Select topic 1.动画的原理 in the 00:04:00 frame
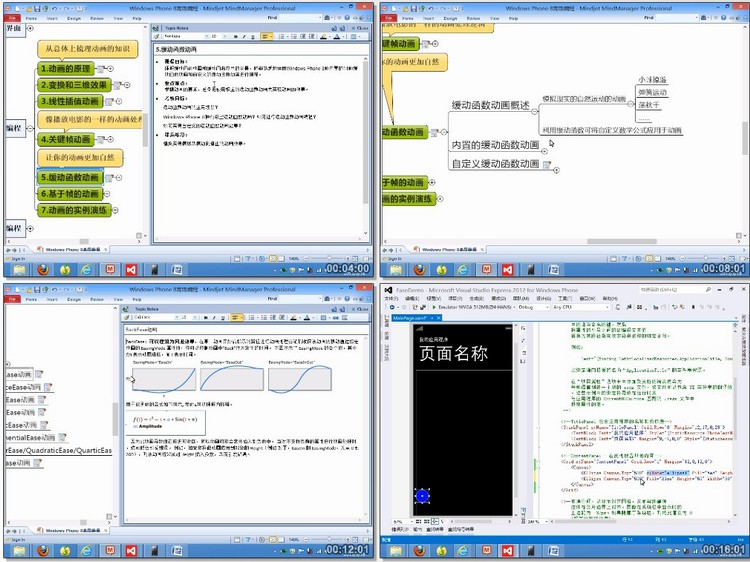 tap(66, 69)
